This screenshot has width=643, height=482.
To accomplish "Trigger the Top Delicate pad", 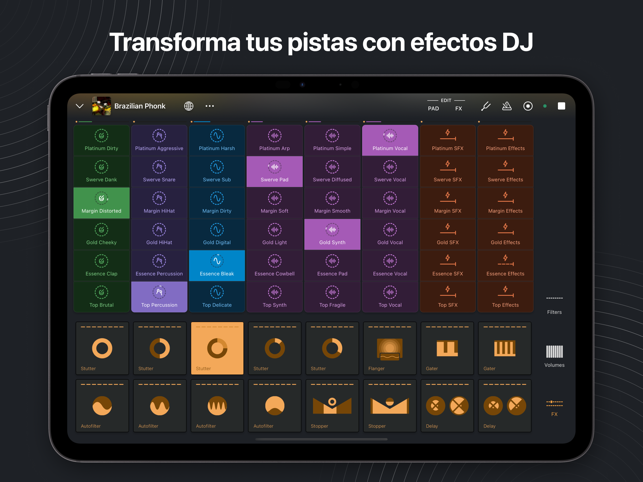I will coord(217,297).
